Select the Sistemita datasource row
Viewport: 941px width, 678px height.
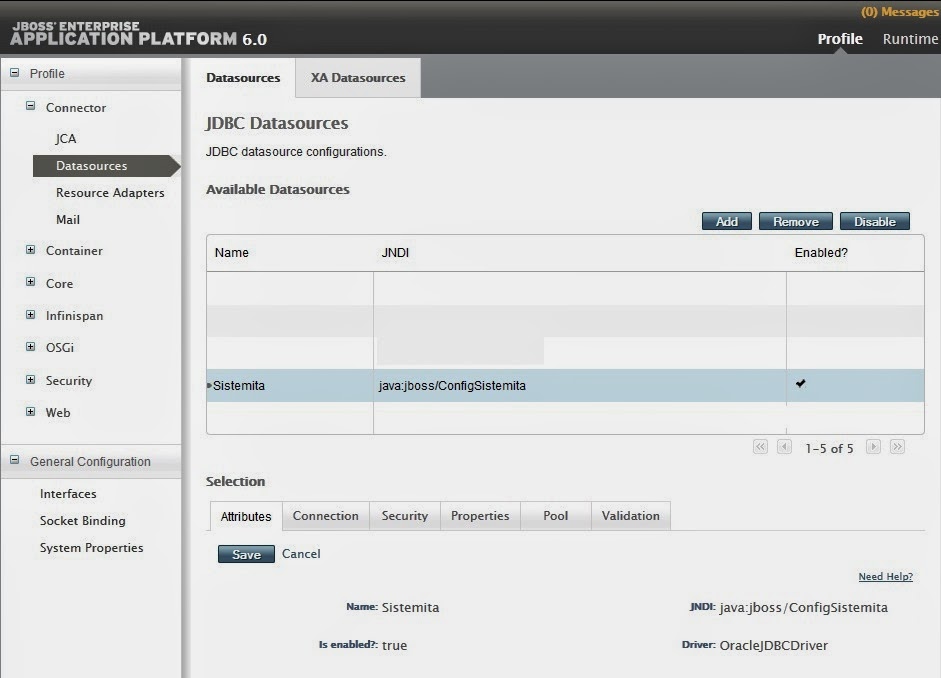565,385
